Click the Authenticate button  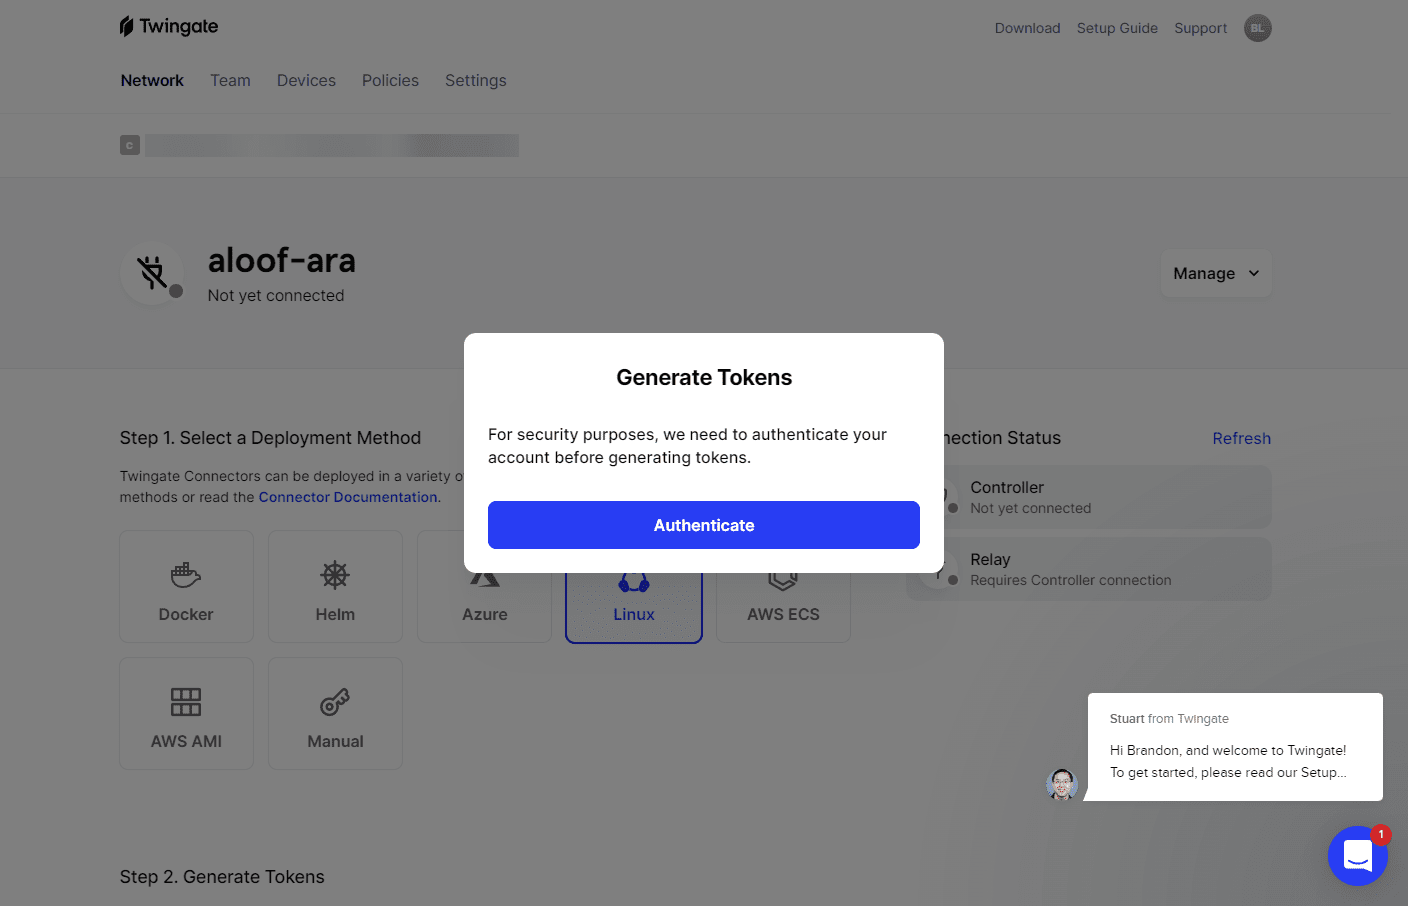click(703, 525)
